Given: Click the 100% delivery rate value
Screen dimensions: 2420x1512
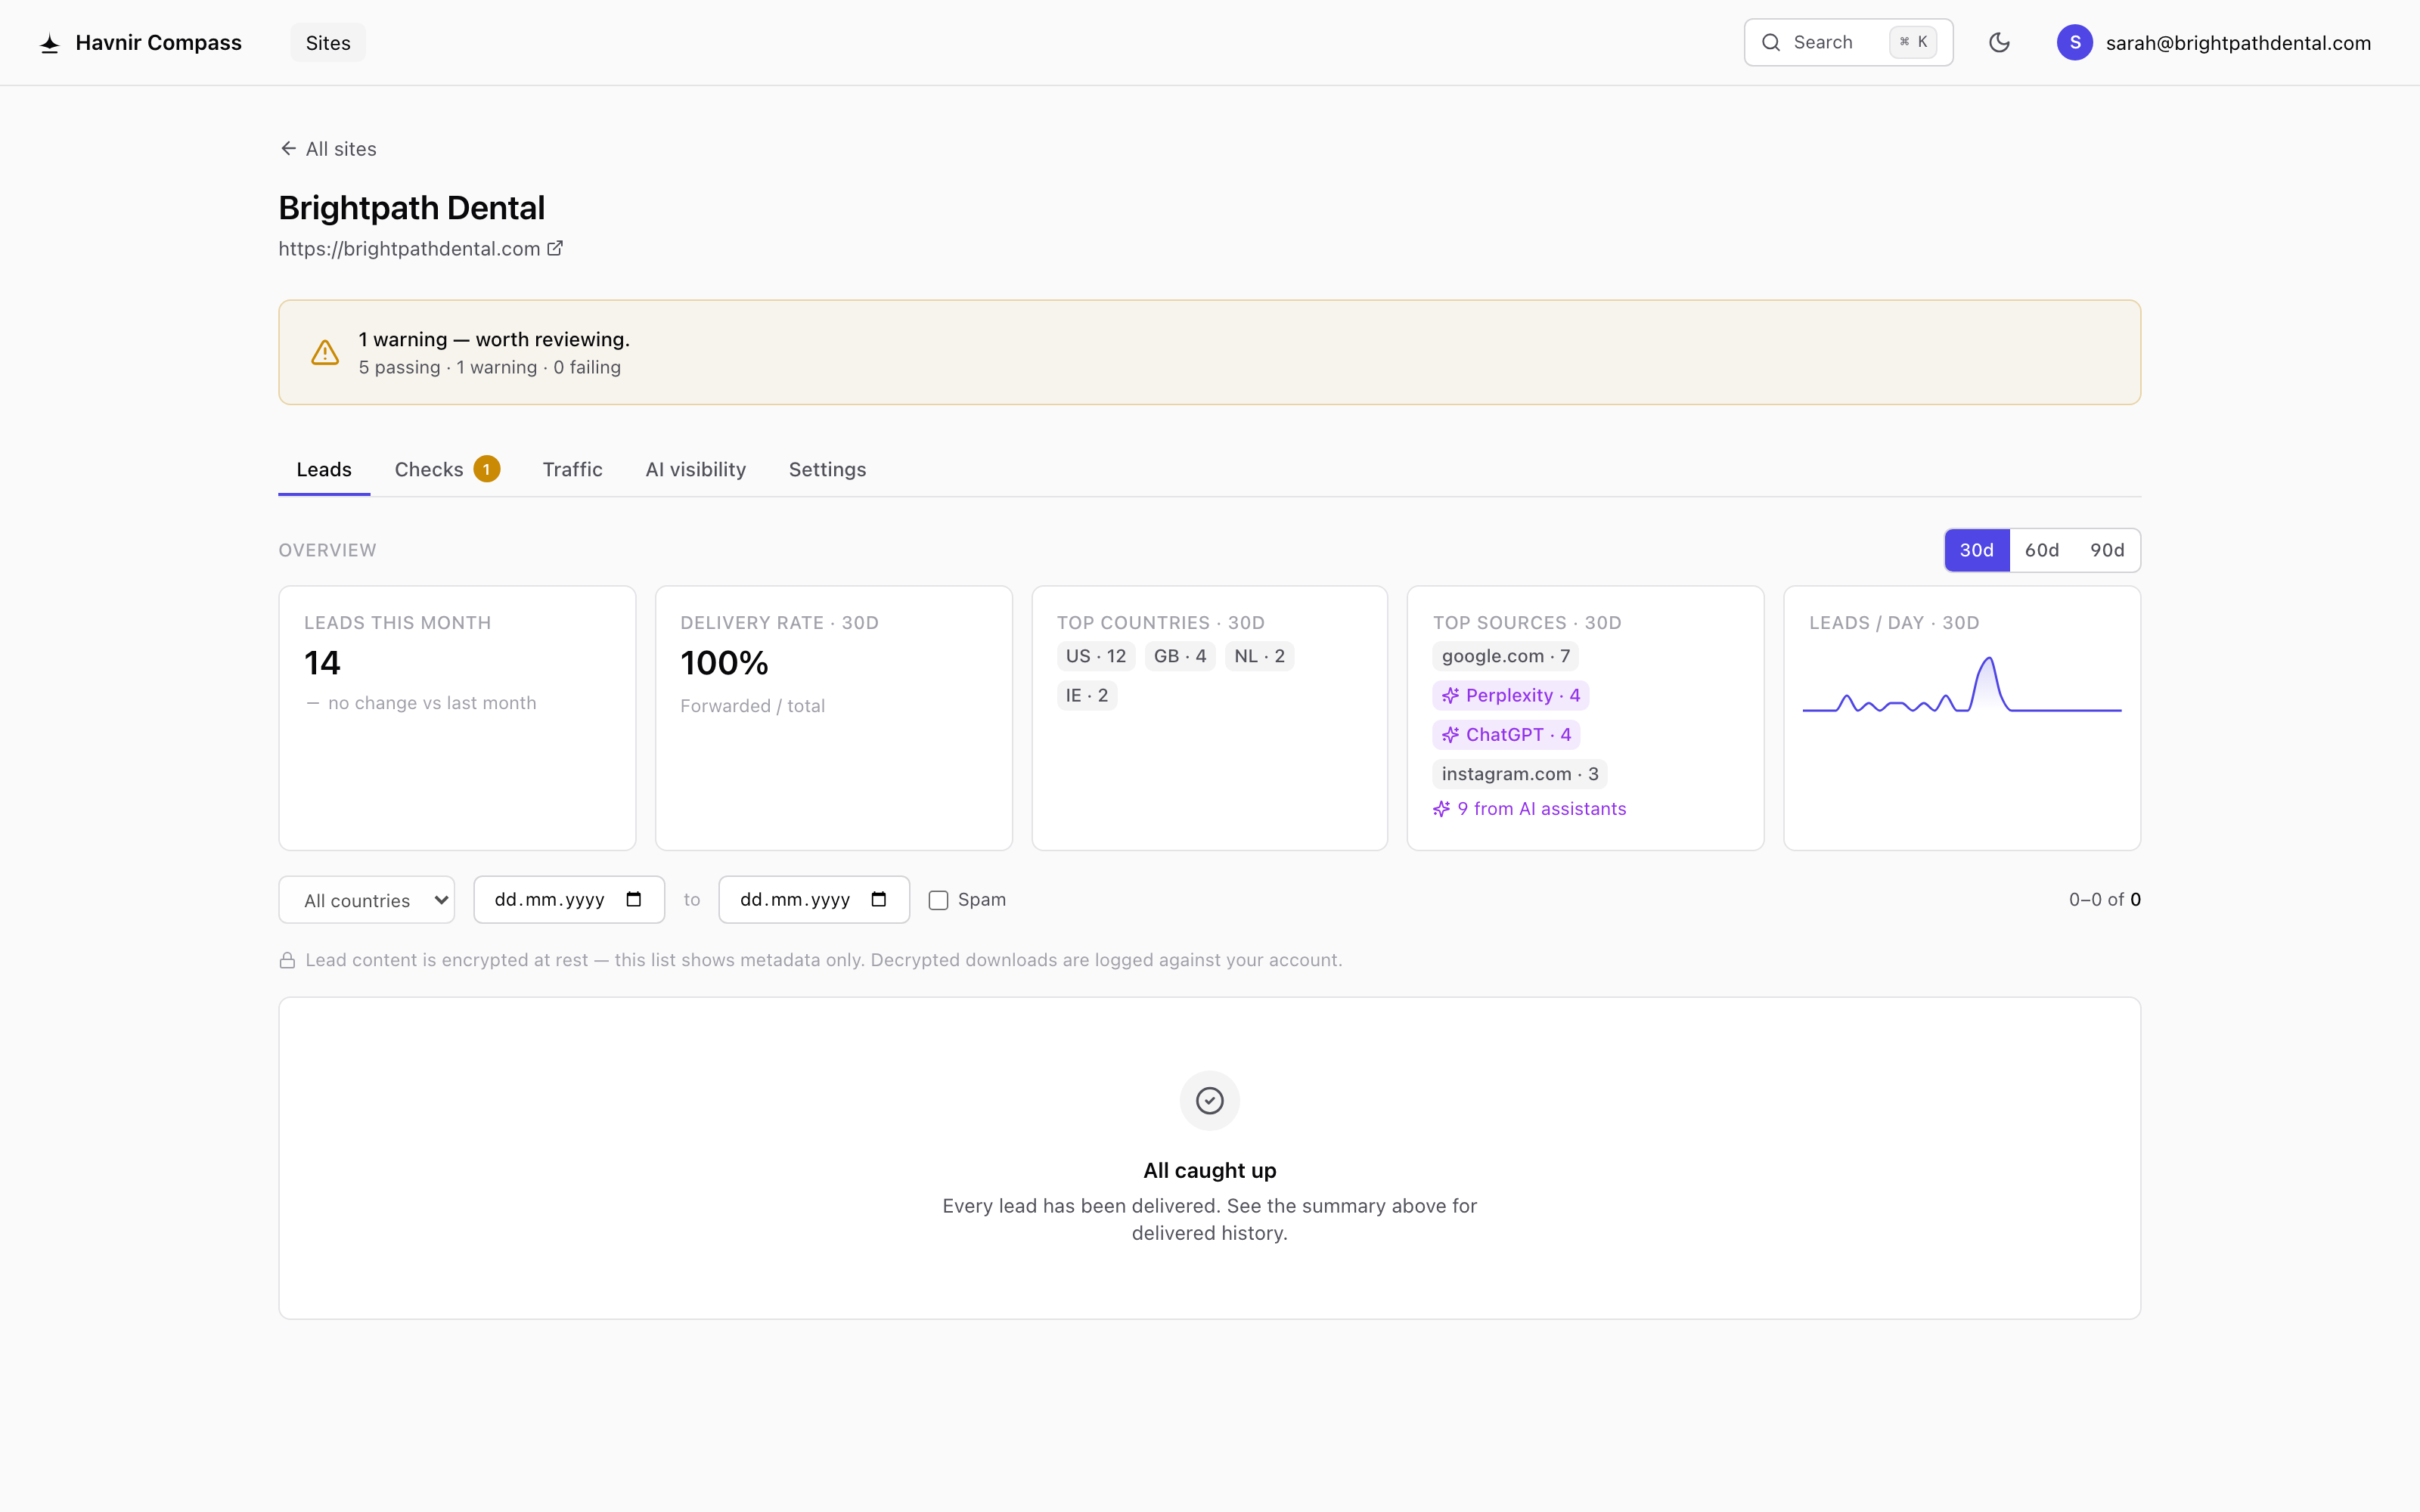Looking at the screenshot, I should point(724,663).
